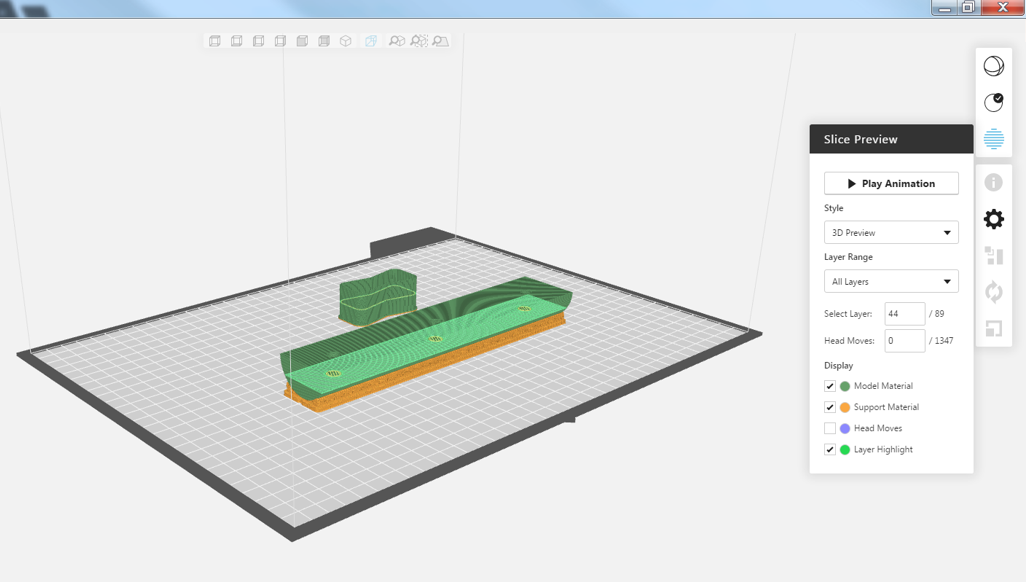Click the grayed-out arrange models icon
The image size is (1027, 582).
pyautogui.click(x=994, y=255)
